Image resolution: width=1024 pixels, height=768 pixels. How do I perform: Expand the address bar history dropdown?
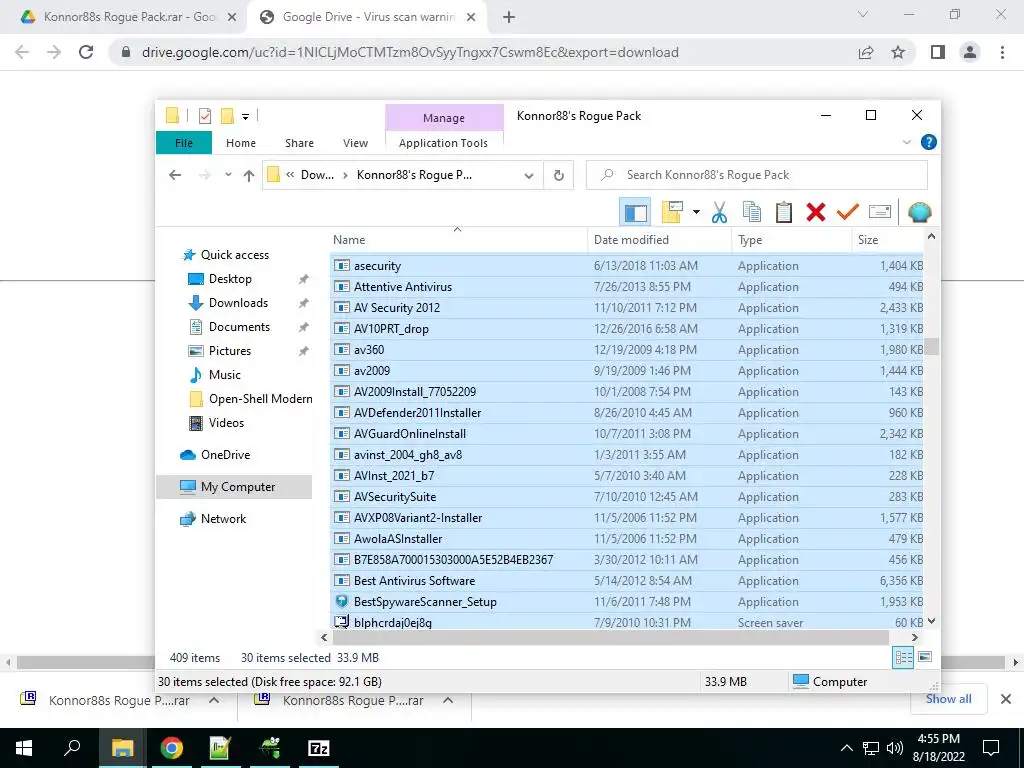pyautogui.click(x=529, y=176)
